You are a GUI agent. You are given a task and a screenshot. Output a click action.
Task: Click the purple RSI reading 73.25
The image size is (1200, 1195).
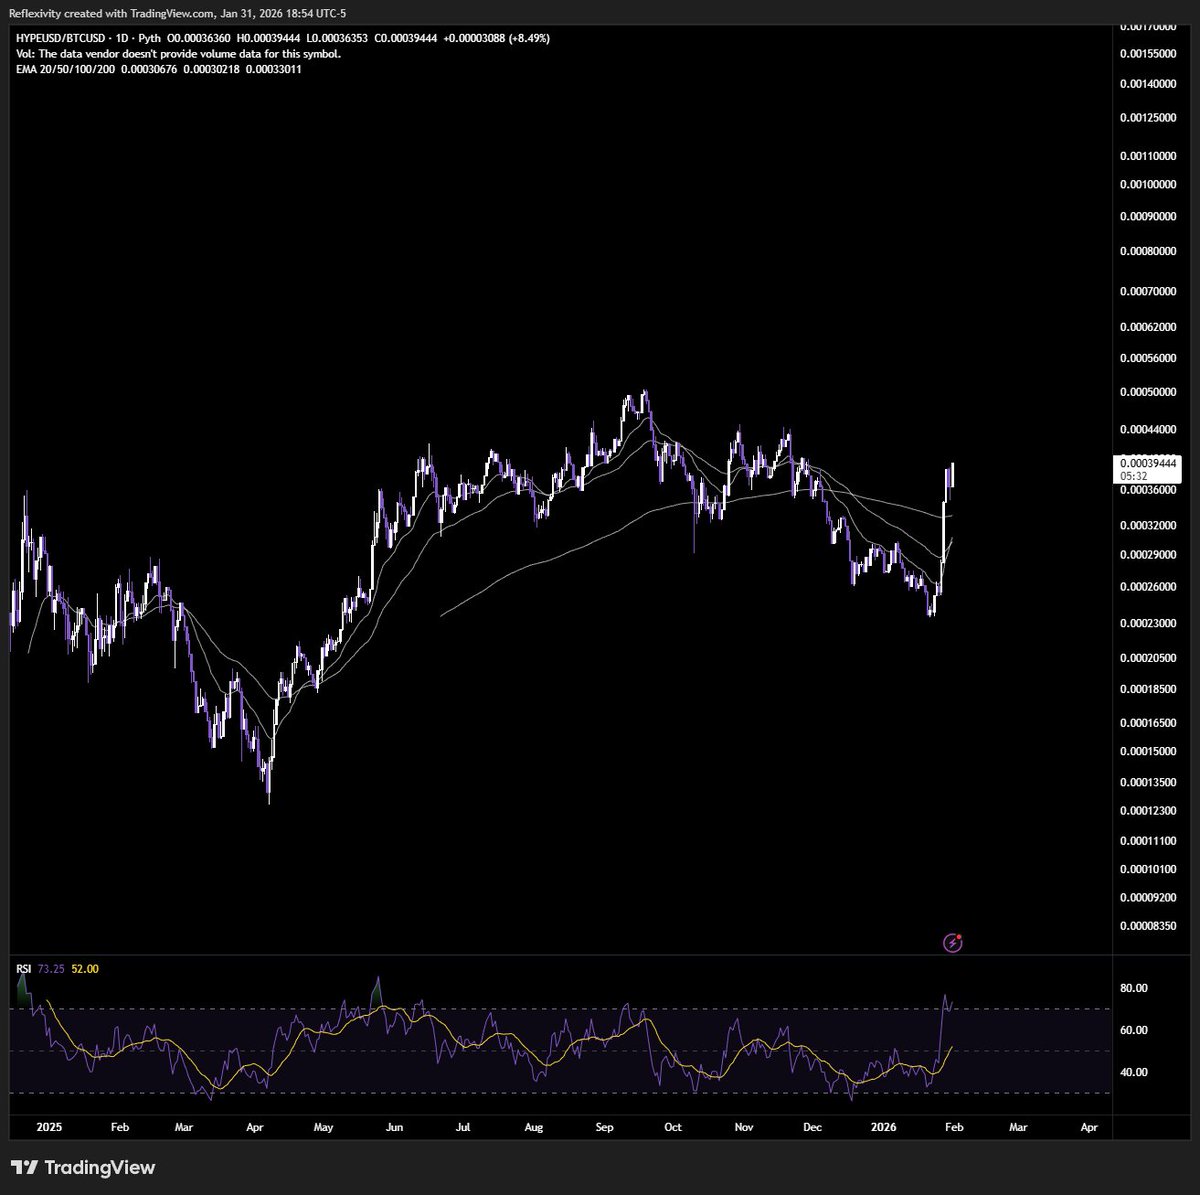tap(50, 968)
